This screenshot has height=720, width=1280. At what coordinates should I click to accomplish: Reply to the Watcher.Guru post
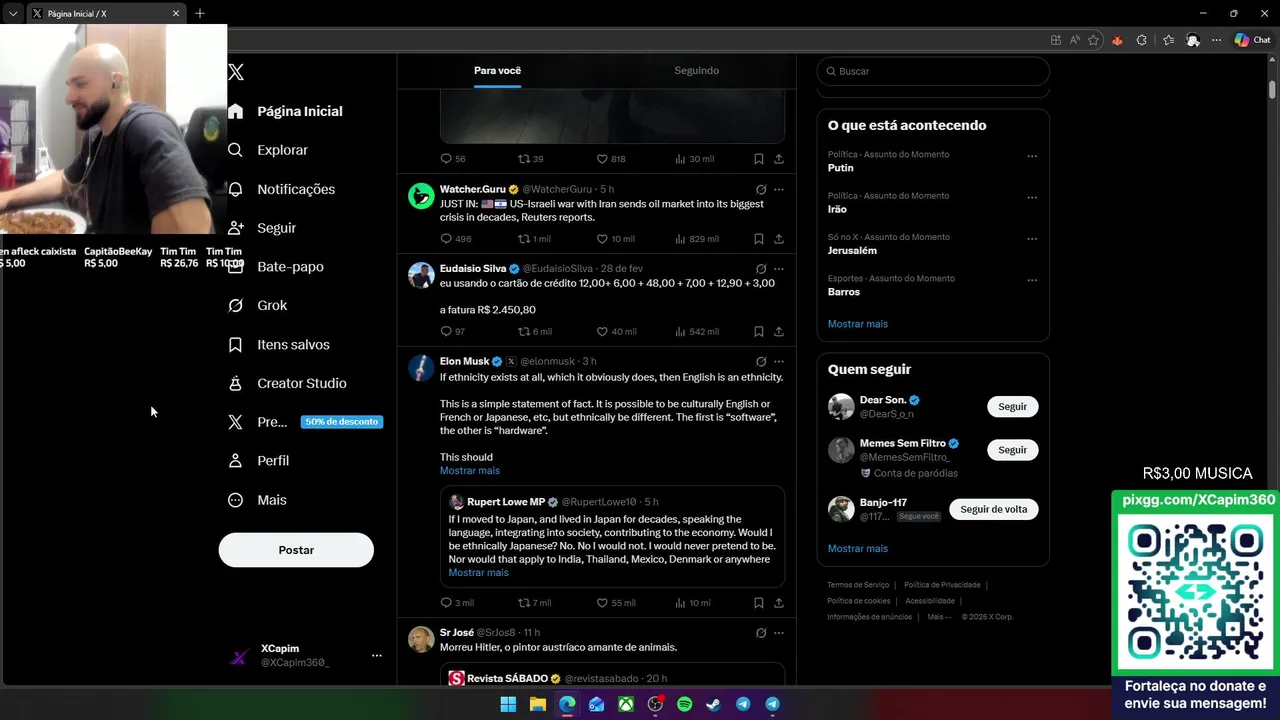click(x=446, y=239)
